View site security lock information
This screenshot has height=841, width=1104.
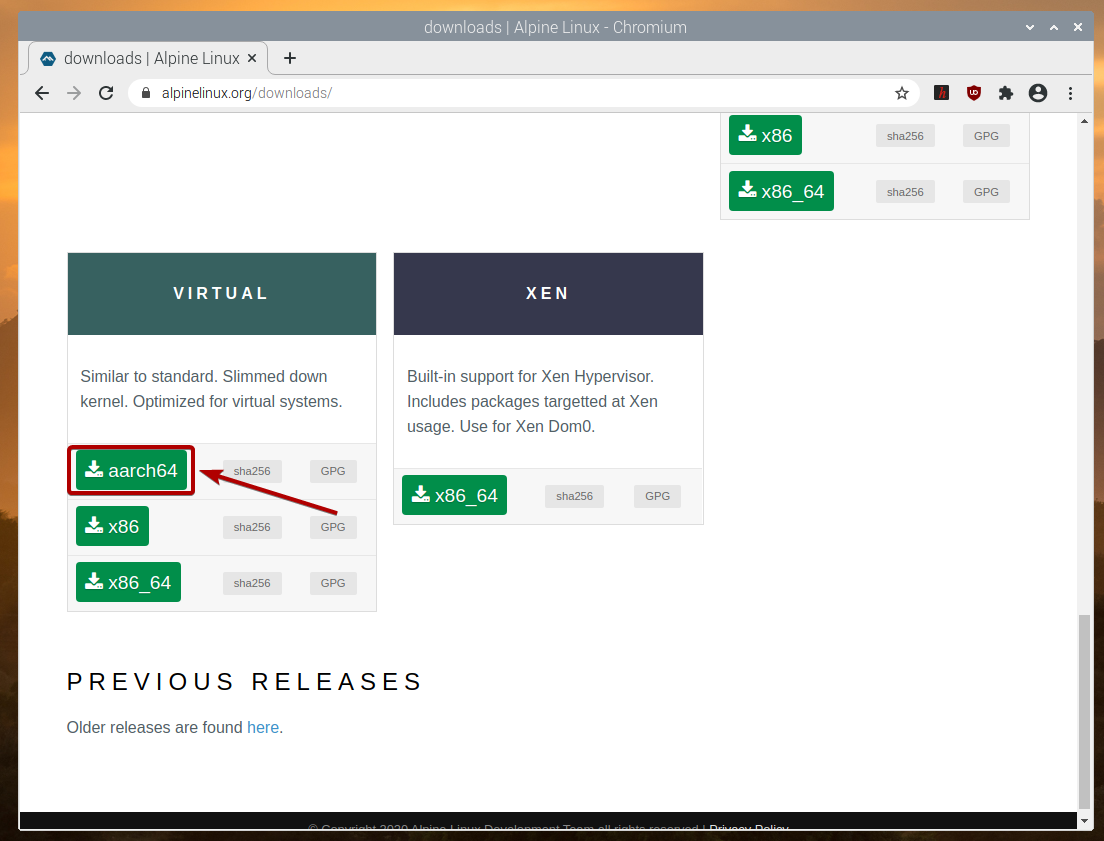(146, 93)
